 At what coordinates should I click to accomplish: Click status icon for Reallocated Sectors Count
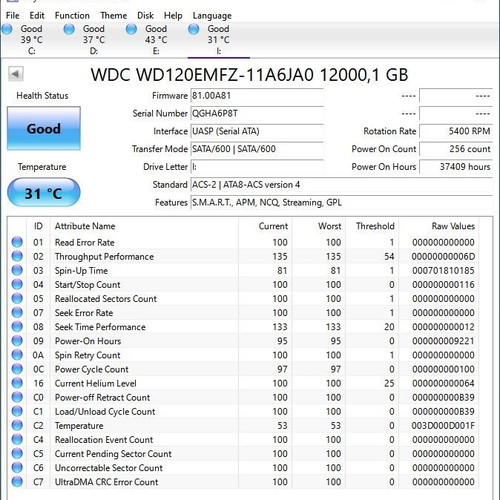(17, 298)
